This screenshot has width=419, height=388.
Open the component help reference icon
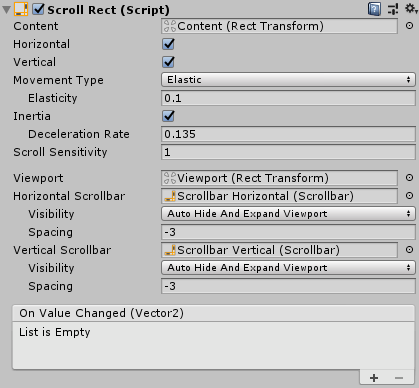click(374, 9)
